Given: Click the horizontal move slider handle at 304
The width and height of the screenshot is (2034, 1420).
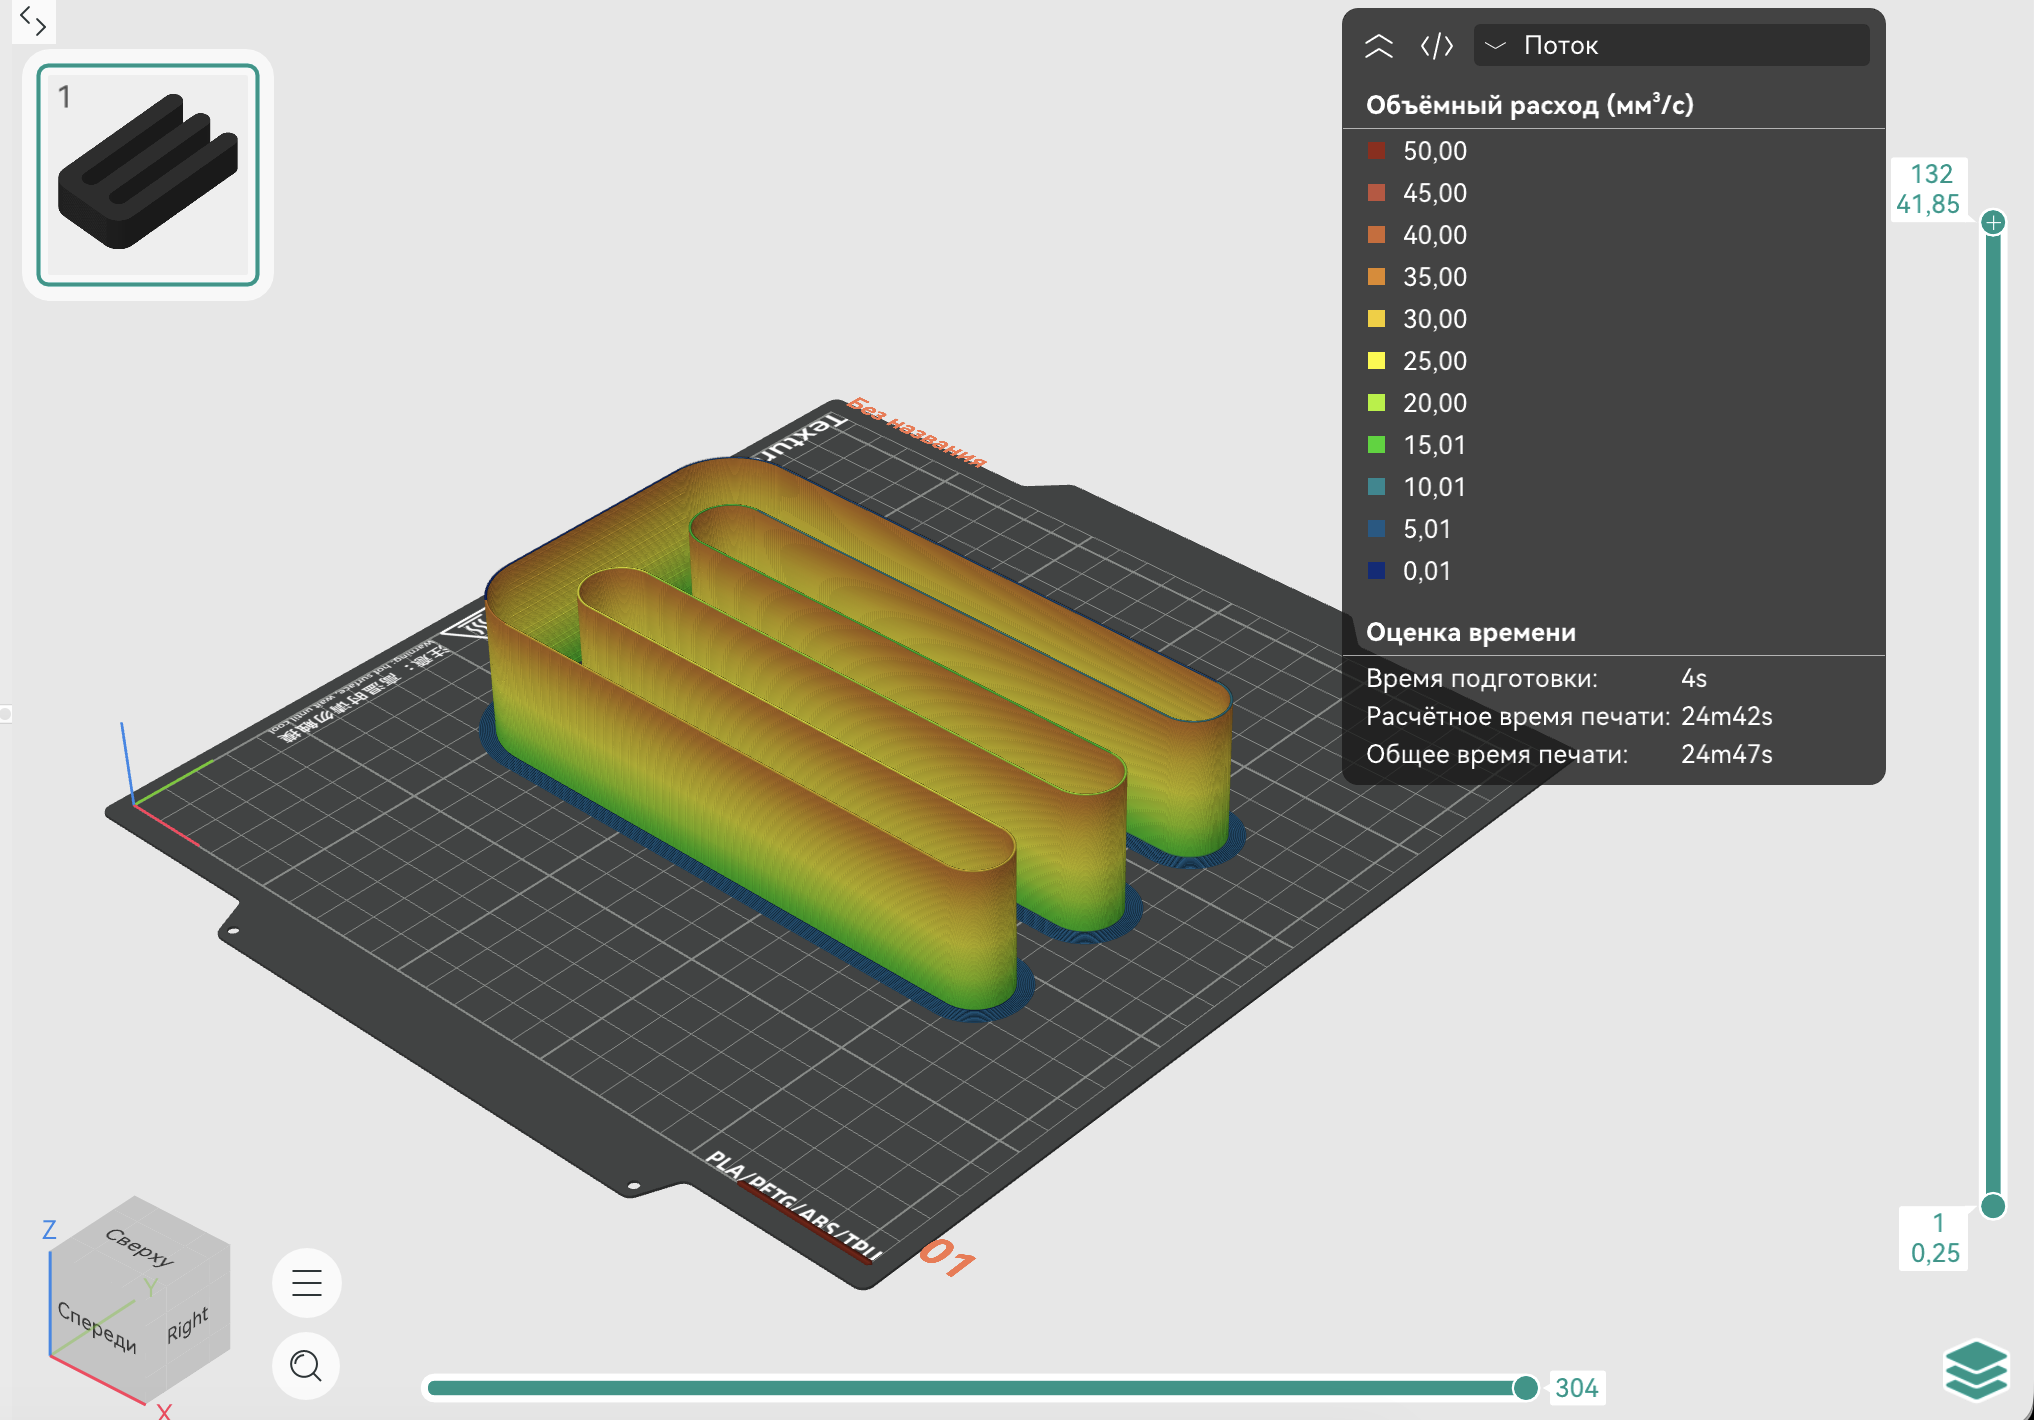Looking at the screenshot, I should [x=1525, y=1387].
